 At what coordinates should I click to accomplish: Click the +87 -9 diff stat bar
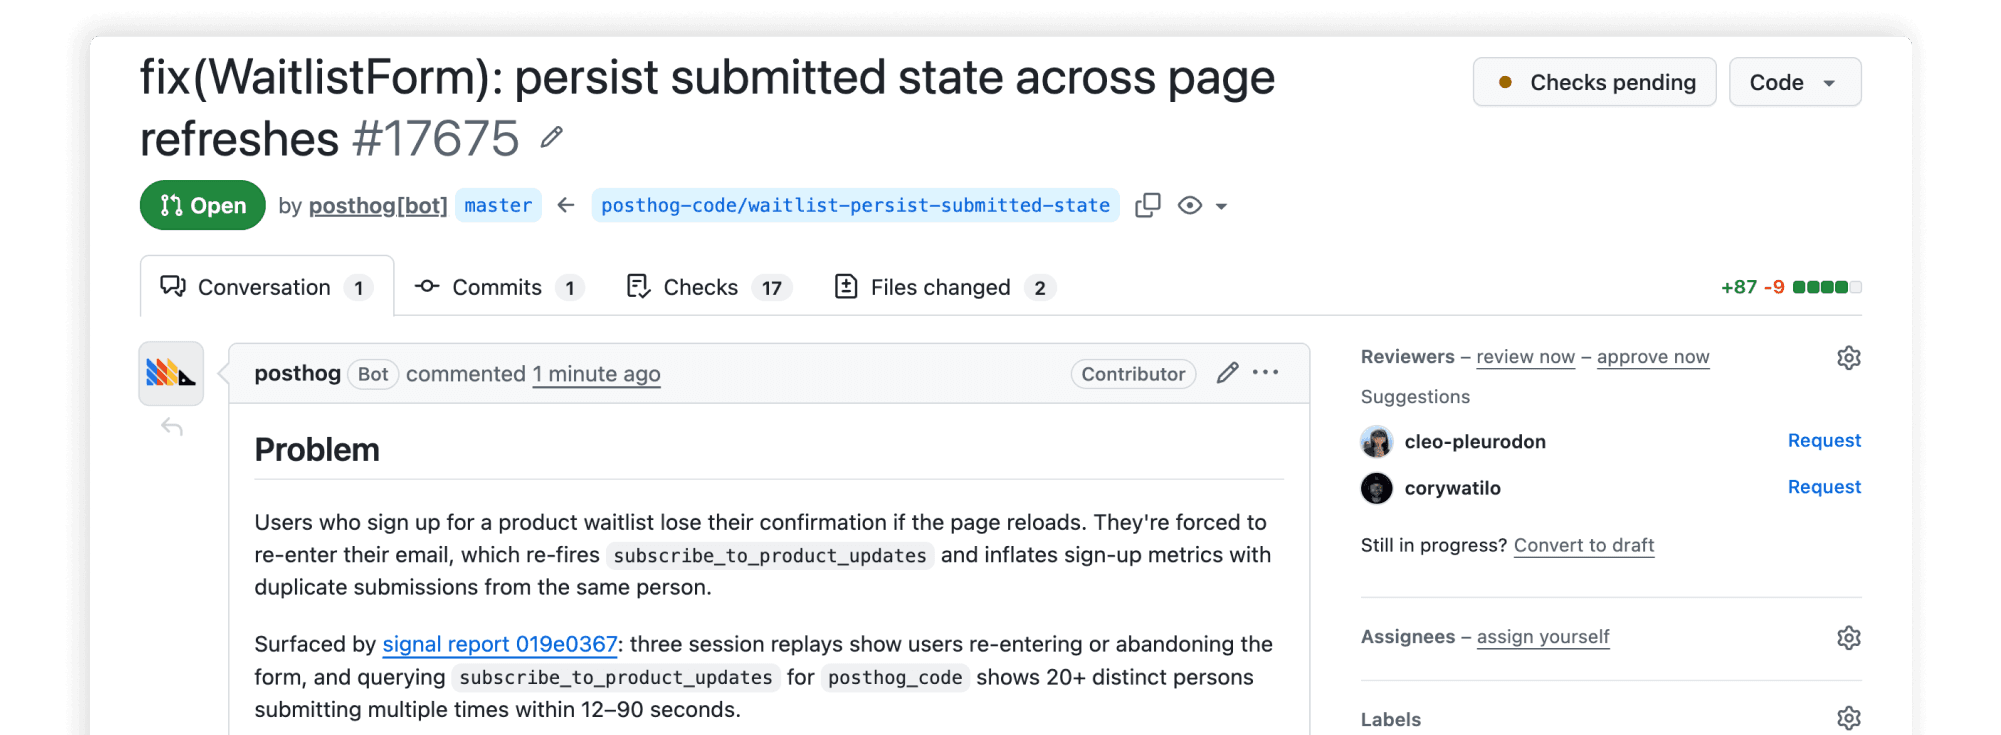(1790, 287)
